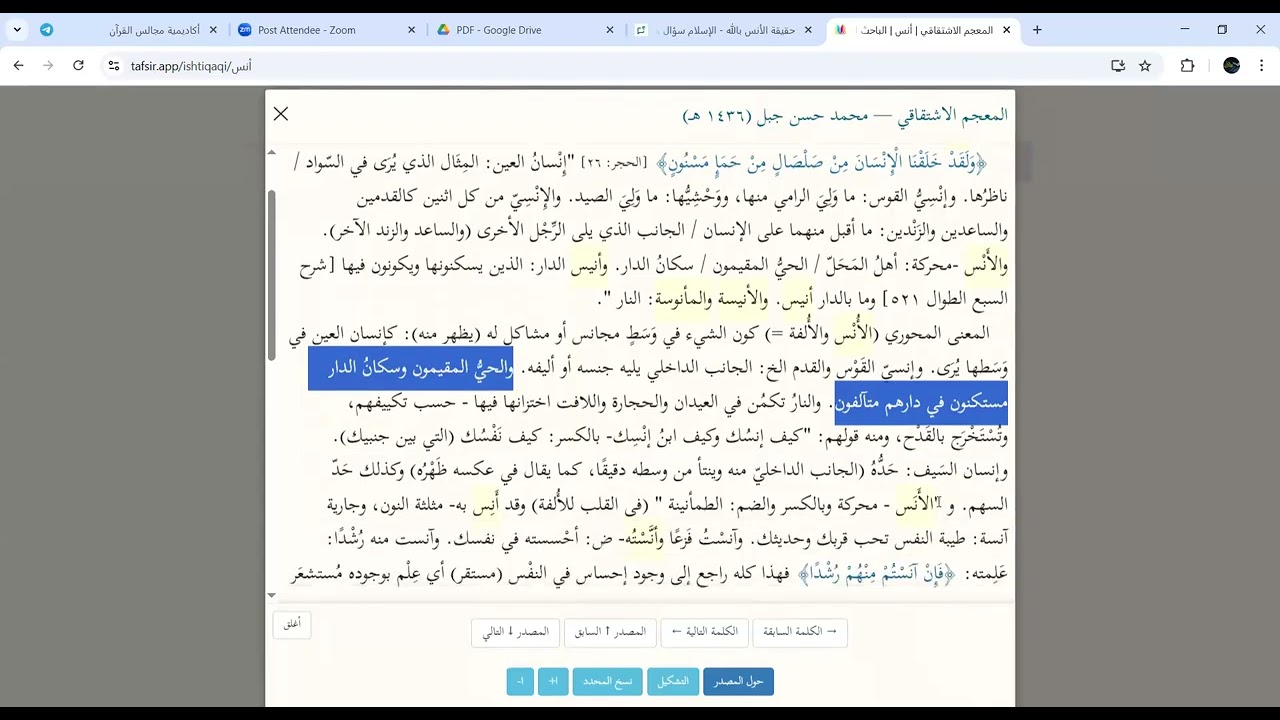1280x720 pixels.
Task: Click the modal's vertical scrollbar thumb
Action: (271, 275)
